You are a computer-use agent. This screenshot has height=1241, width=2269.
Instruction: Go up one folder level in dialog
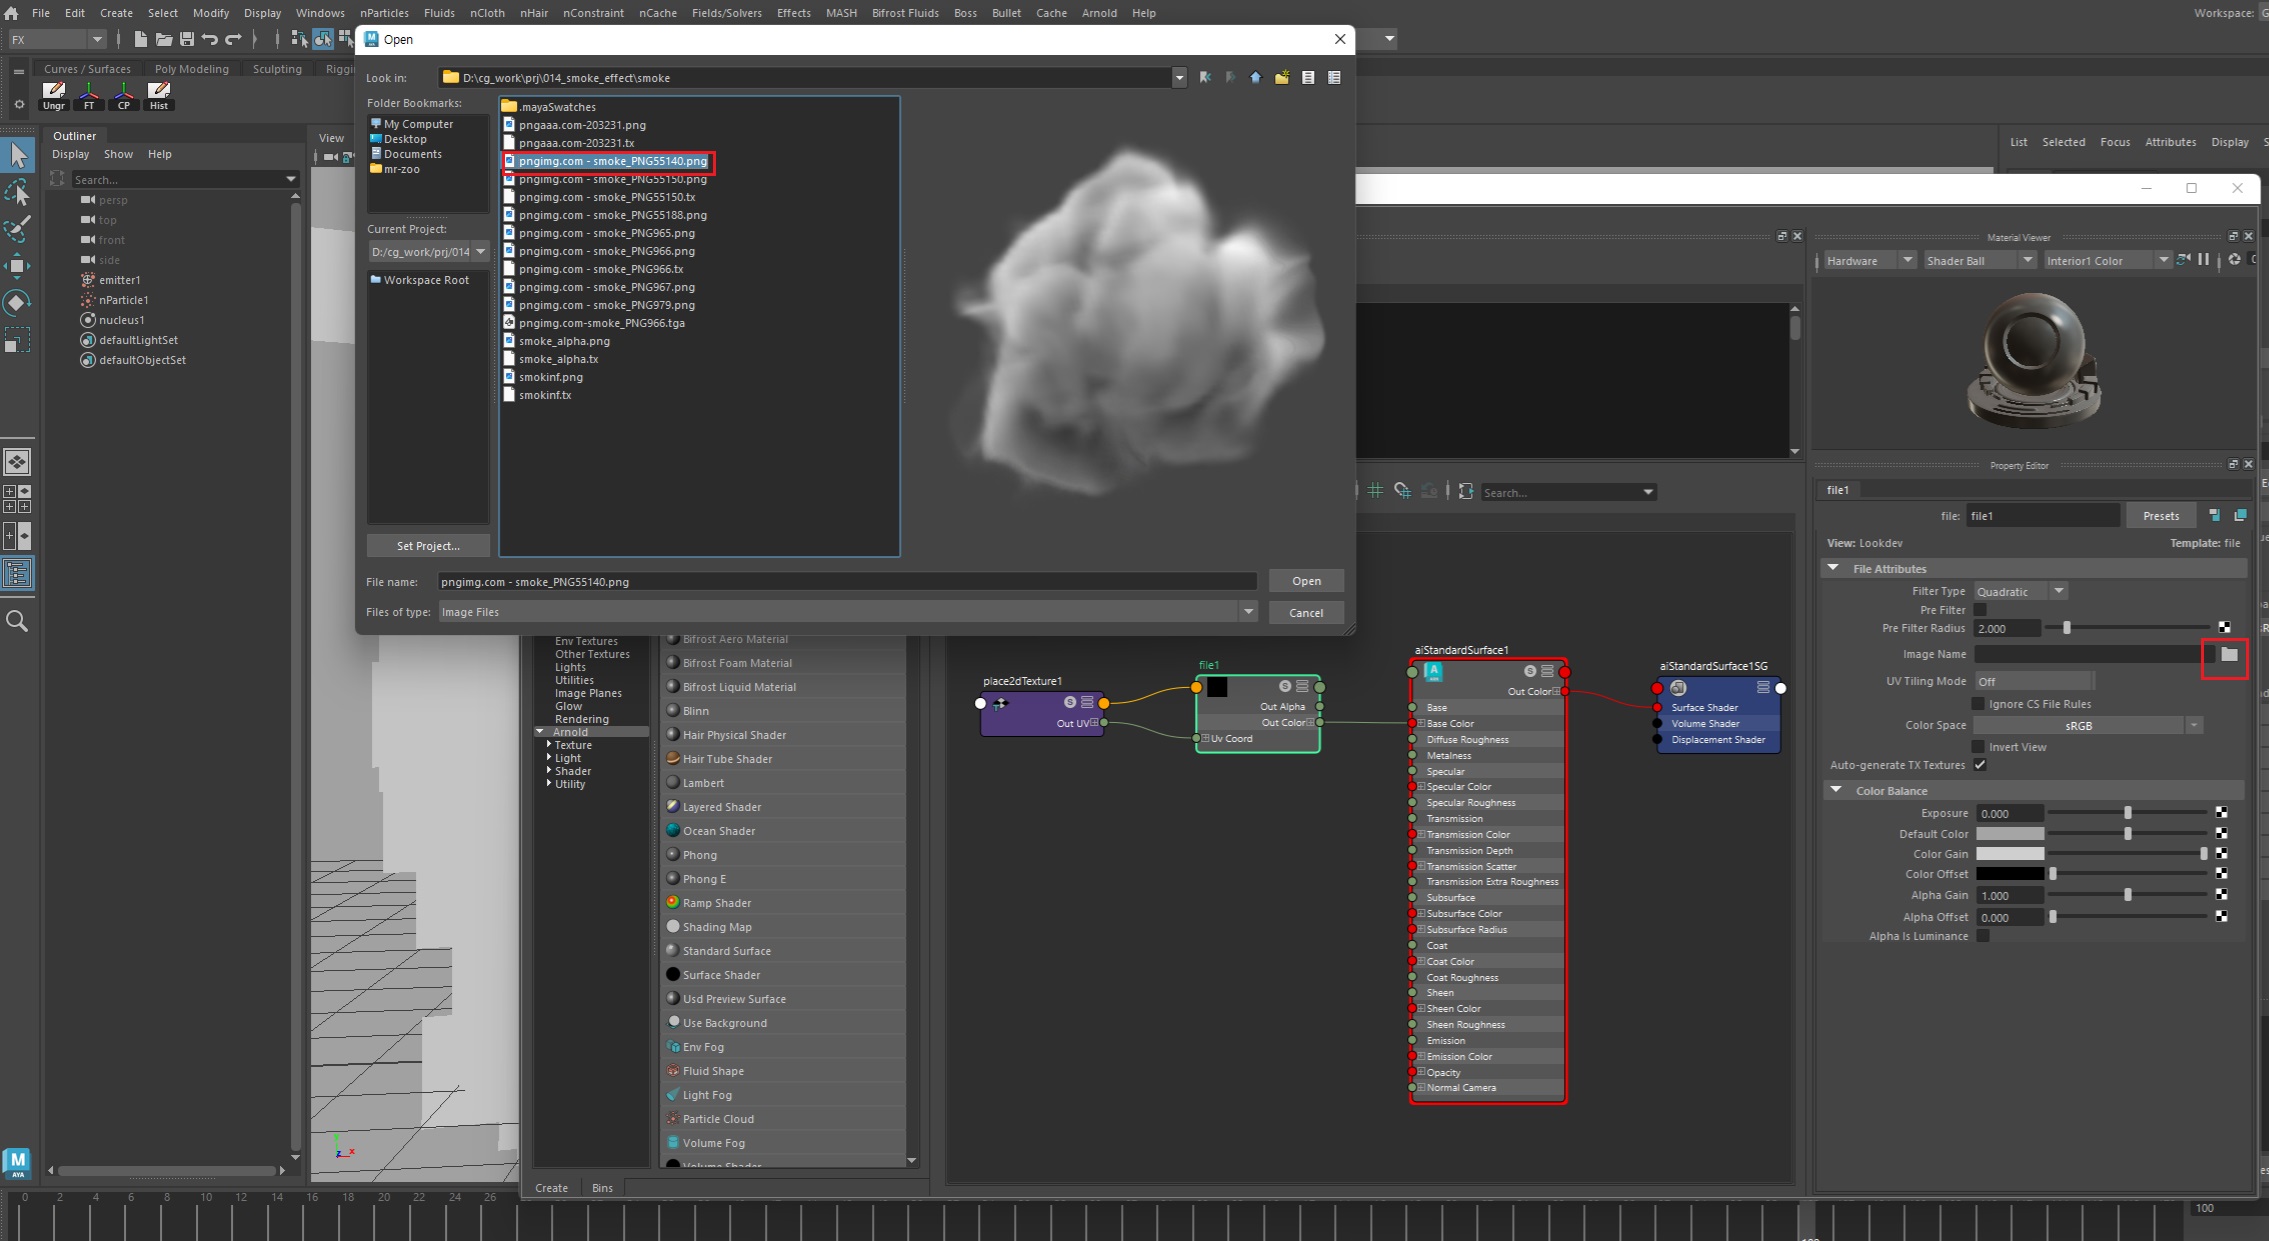(1256, 78)
